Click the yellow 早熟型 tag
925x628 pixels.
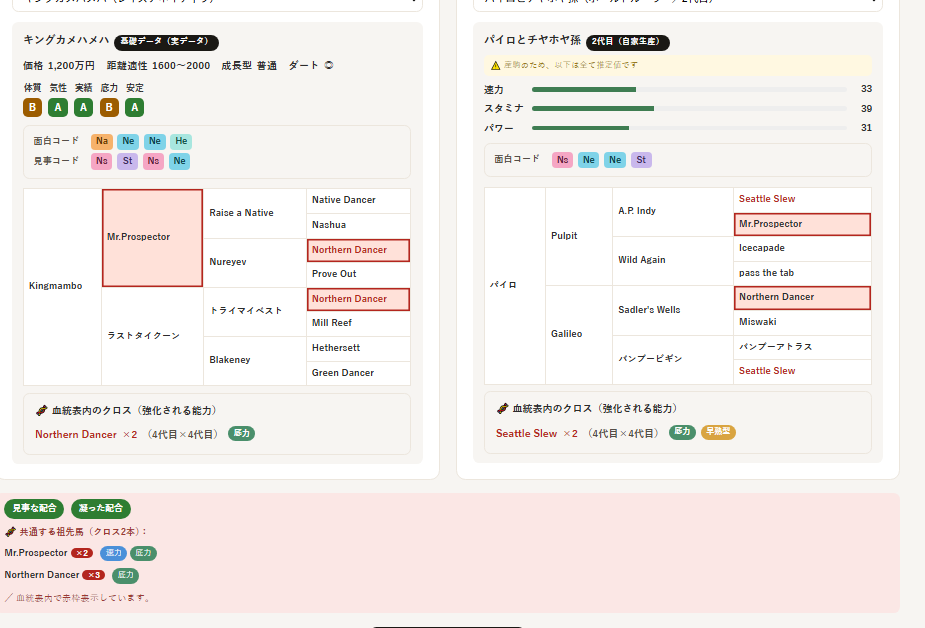point(718,432)
